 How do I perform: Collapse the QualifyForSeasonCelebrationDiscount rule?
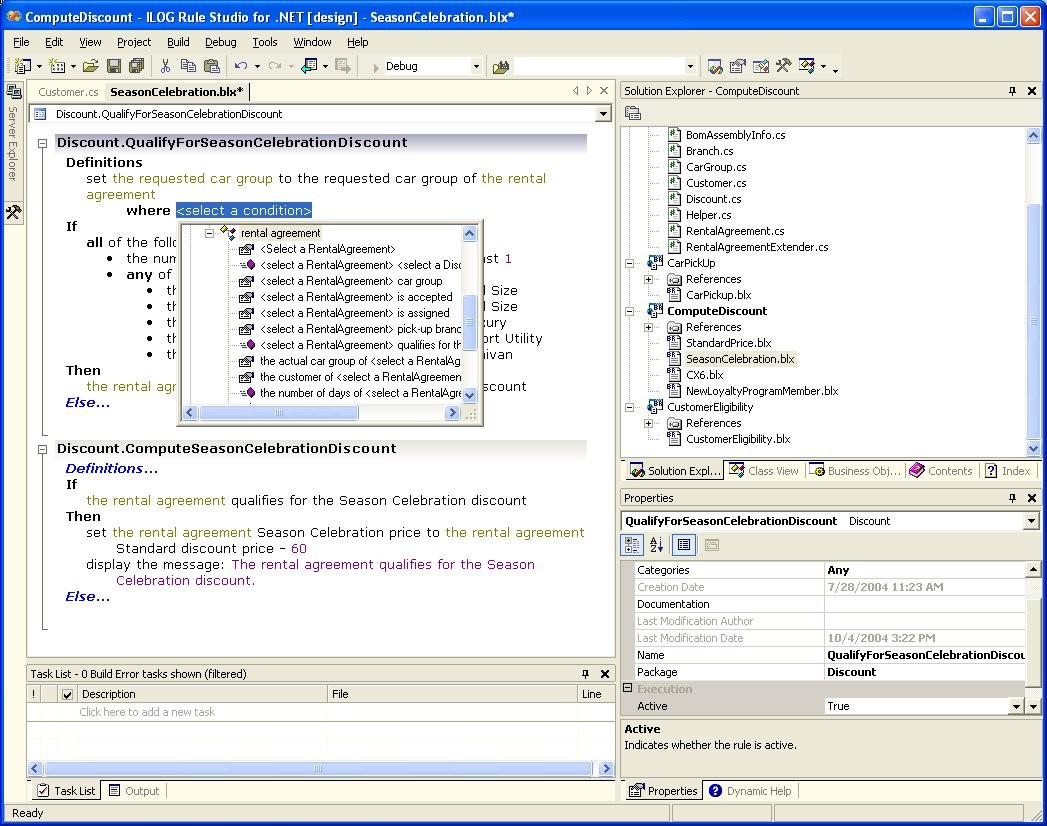click(42, 143)
